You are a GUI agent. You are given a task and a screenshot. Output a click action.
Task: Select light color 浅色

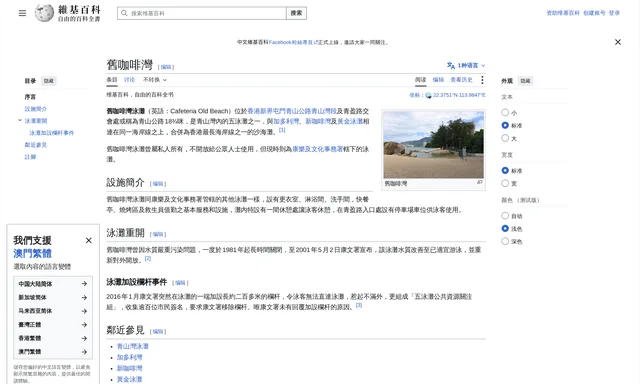[505, 229]
